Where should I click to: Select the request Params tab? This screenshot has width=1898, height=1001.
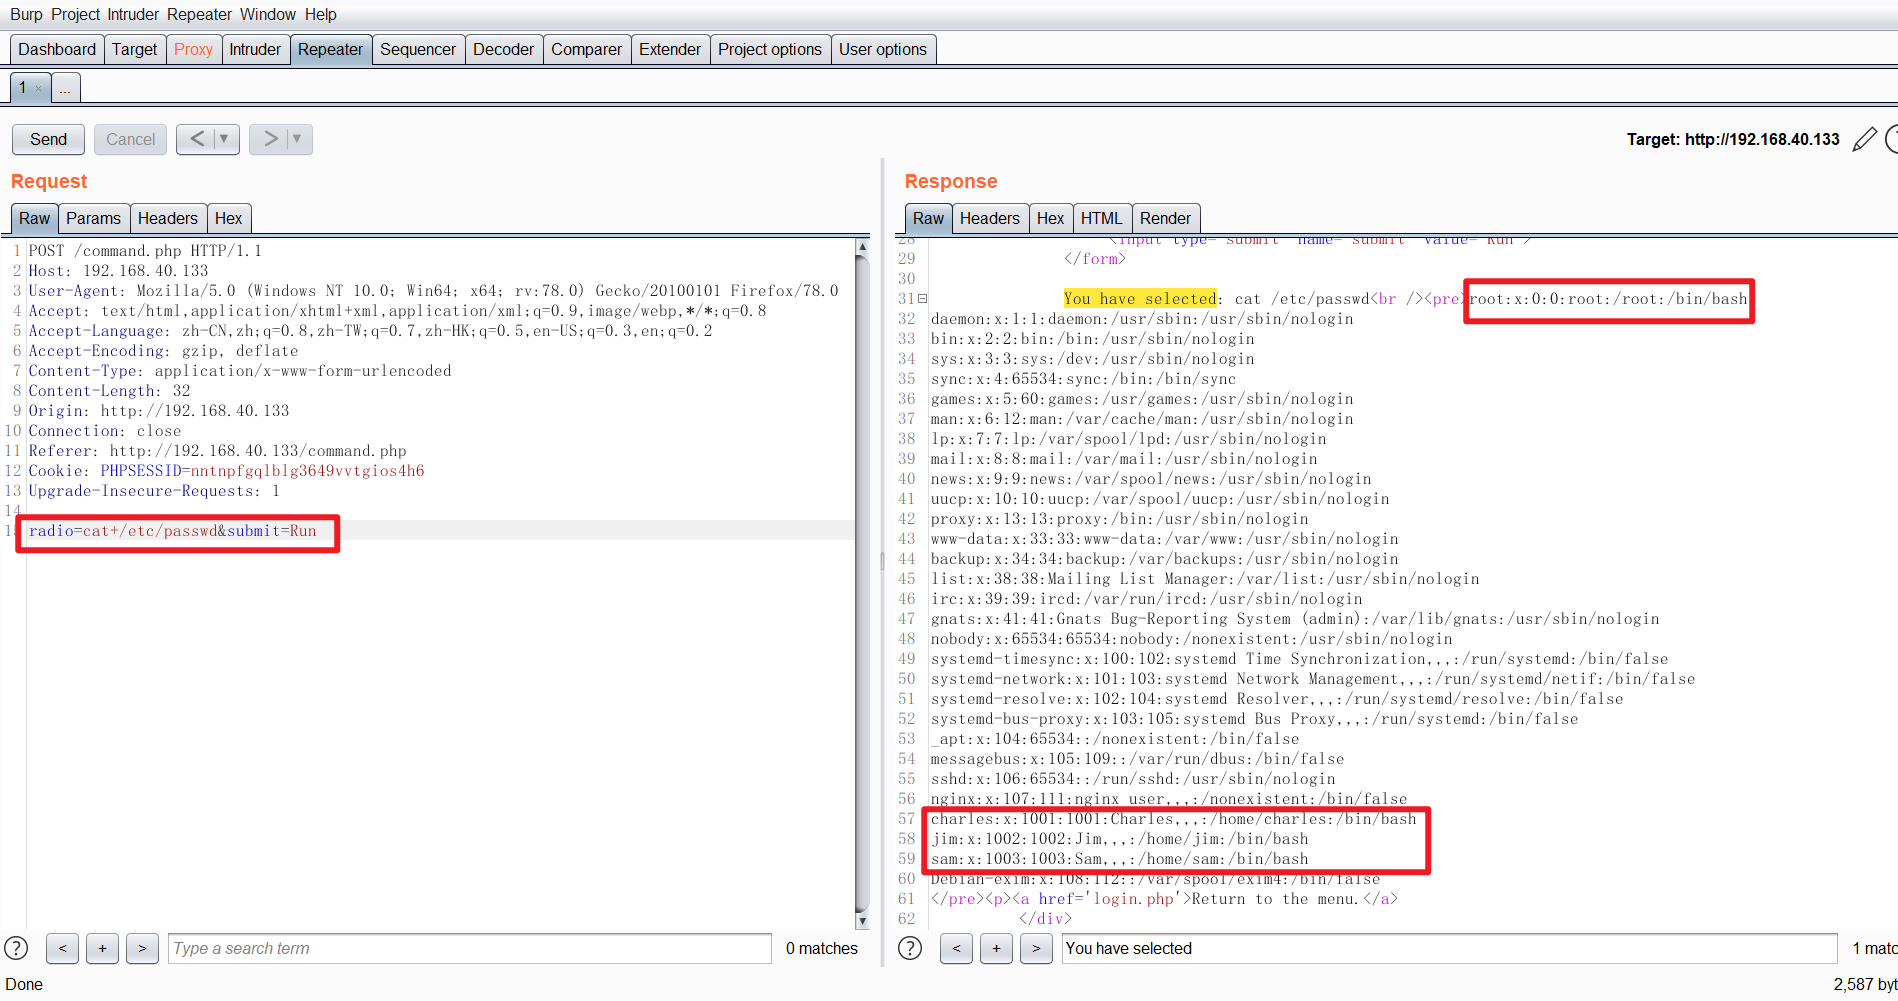94,218
